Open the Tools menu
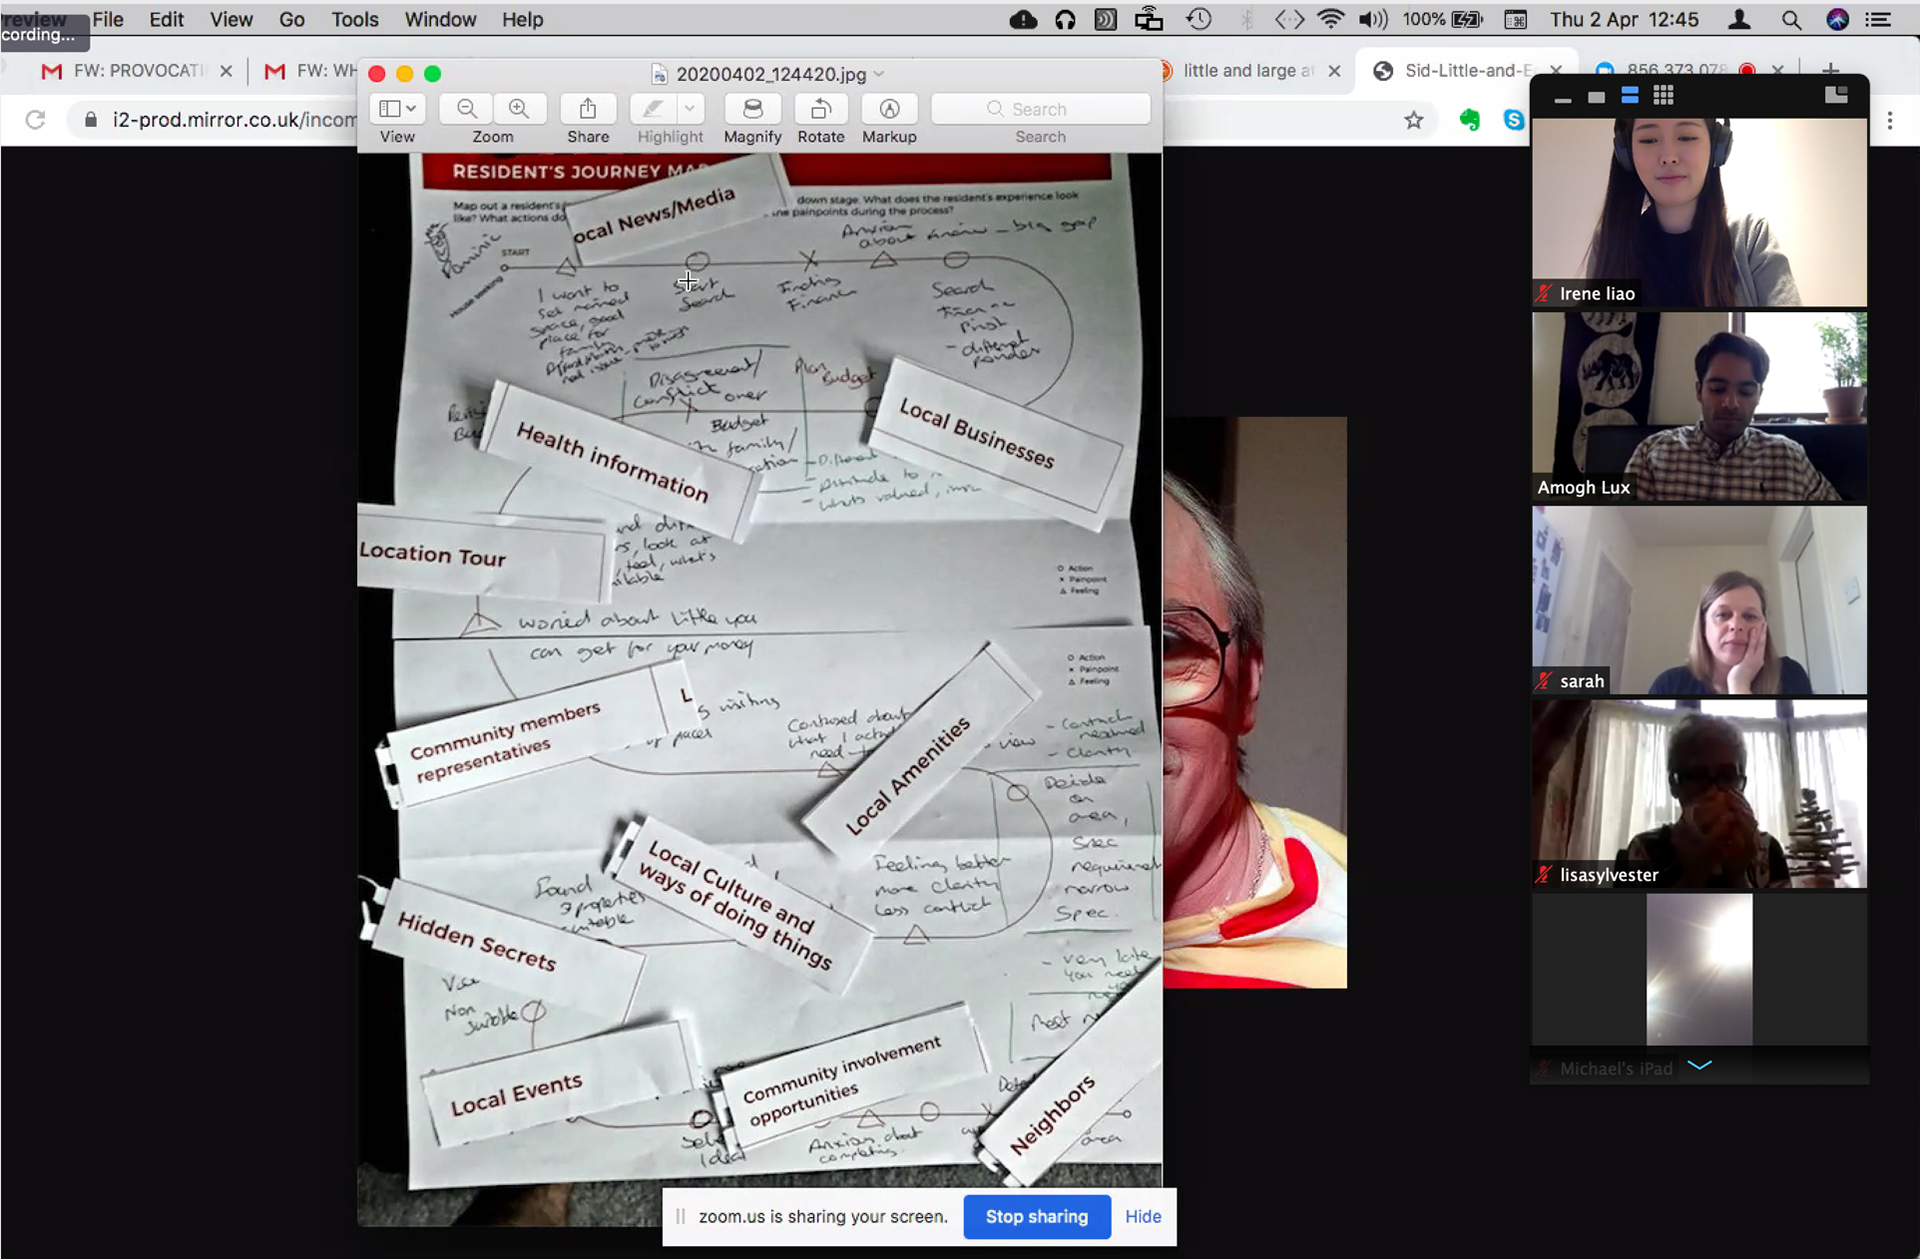This screenshot has width=1920, height=1259. [355, 19]
